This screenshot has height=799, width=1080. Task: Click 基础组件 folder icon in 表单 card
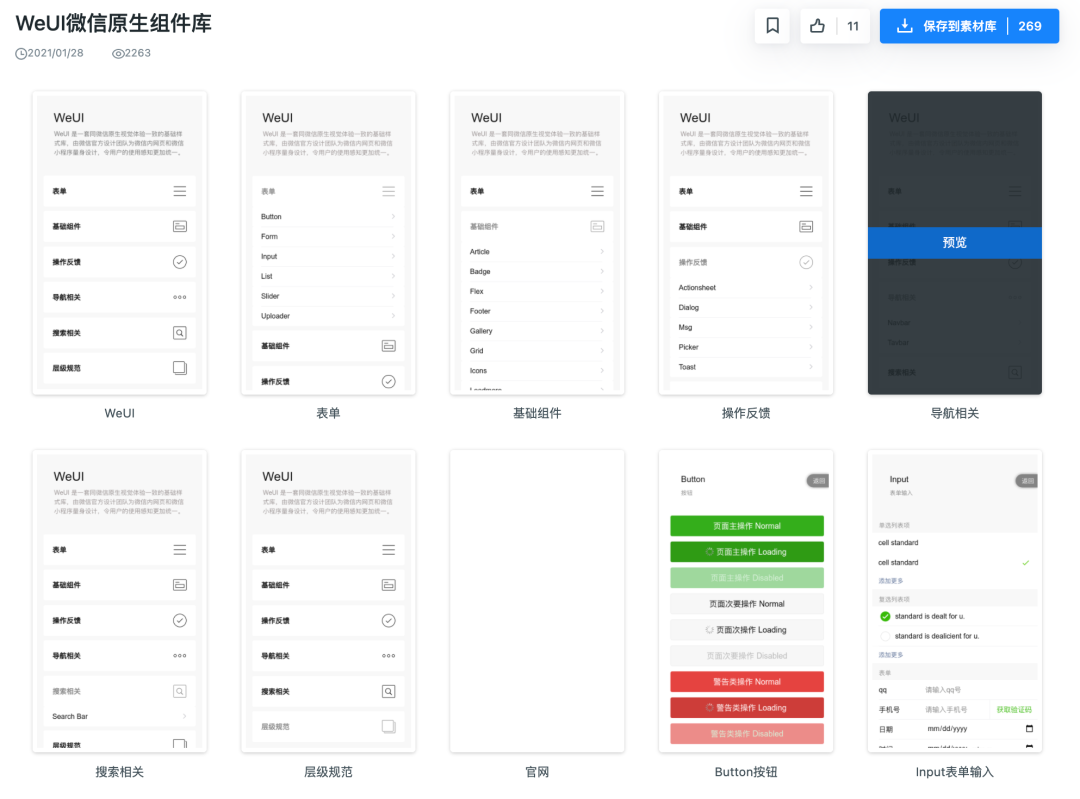click(388, 346)
